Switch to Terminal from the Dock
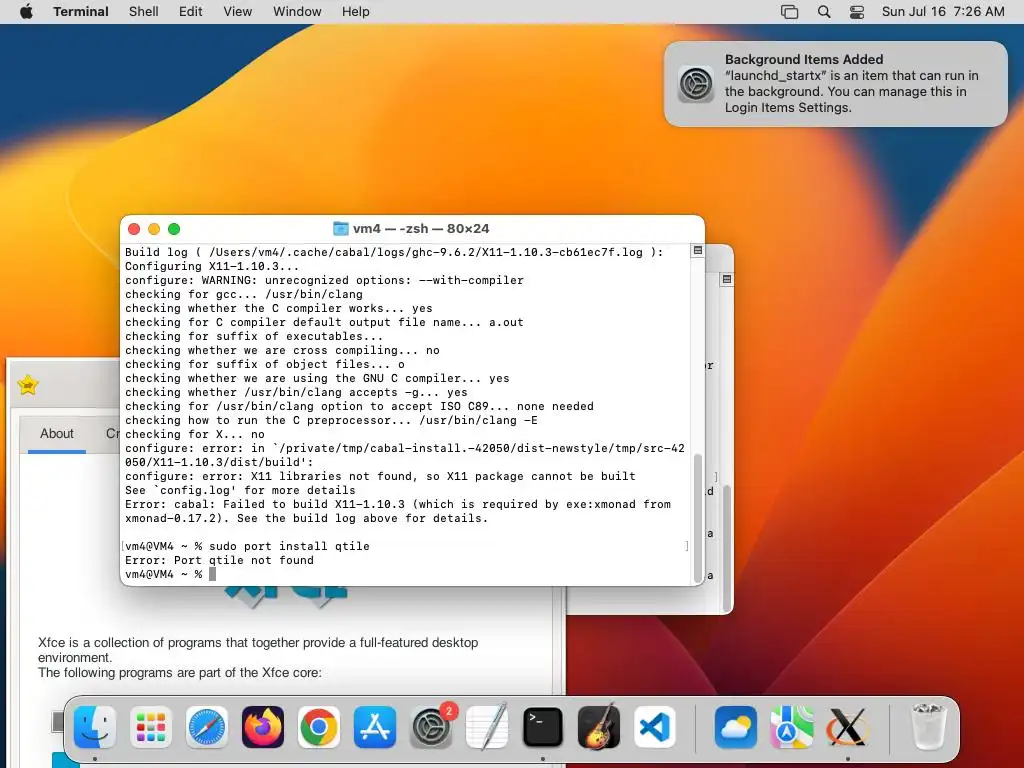The width and height of the screenshot is (1024, 768). pyautogui.click(x=543, y=727)
